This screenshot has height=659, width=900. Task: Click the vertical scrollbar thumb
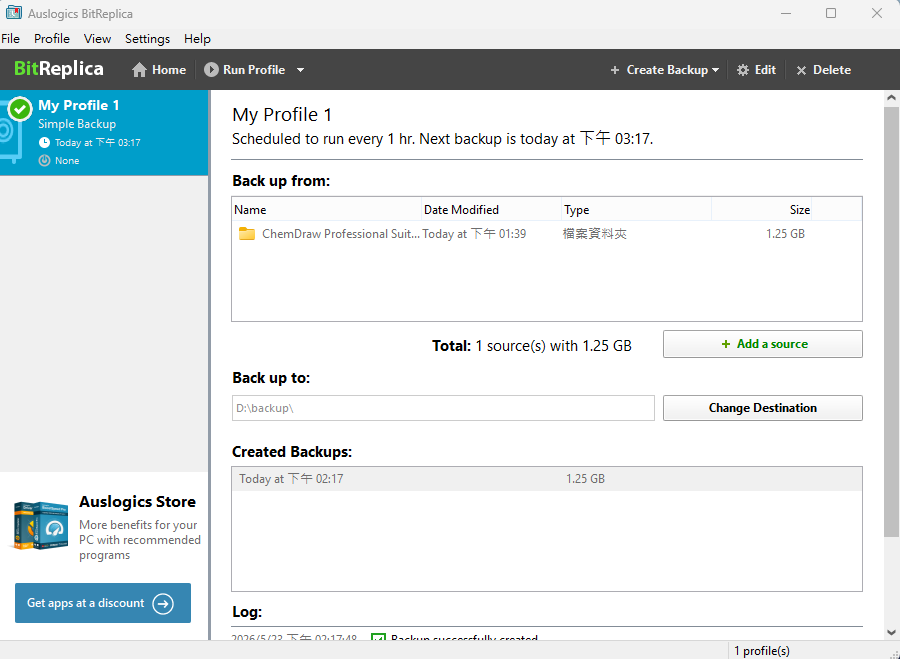[x=891, y=322]
